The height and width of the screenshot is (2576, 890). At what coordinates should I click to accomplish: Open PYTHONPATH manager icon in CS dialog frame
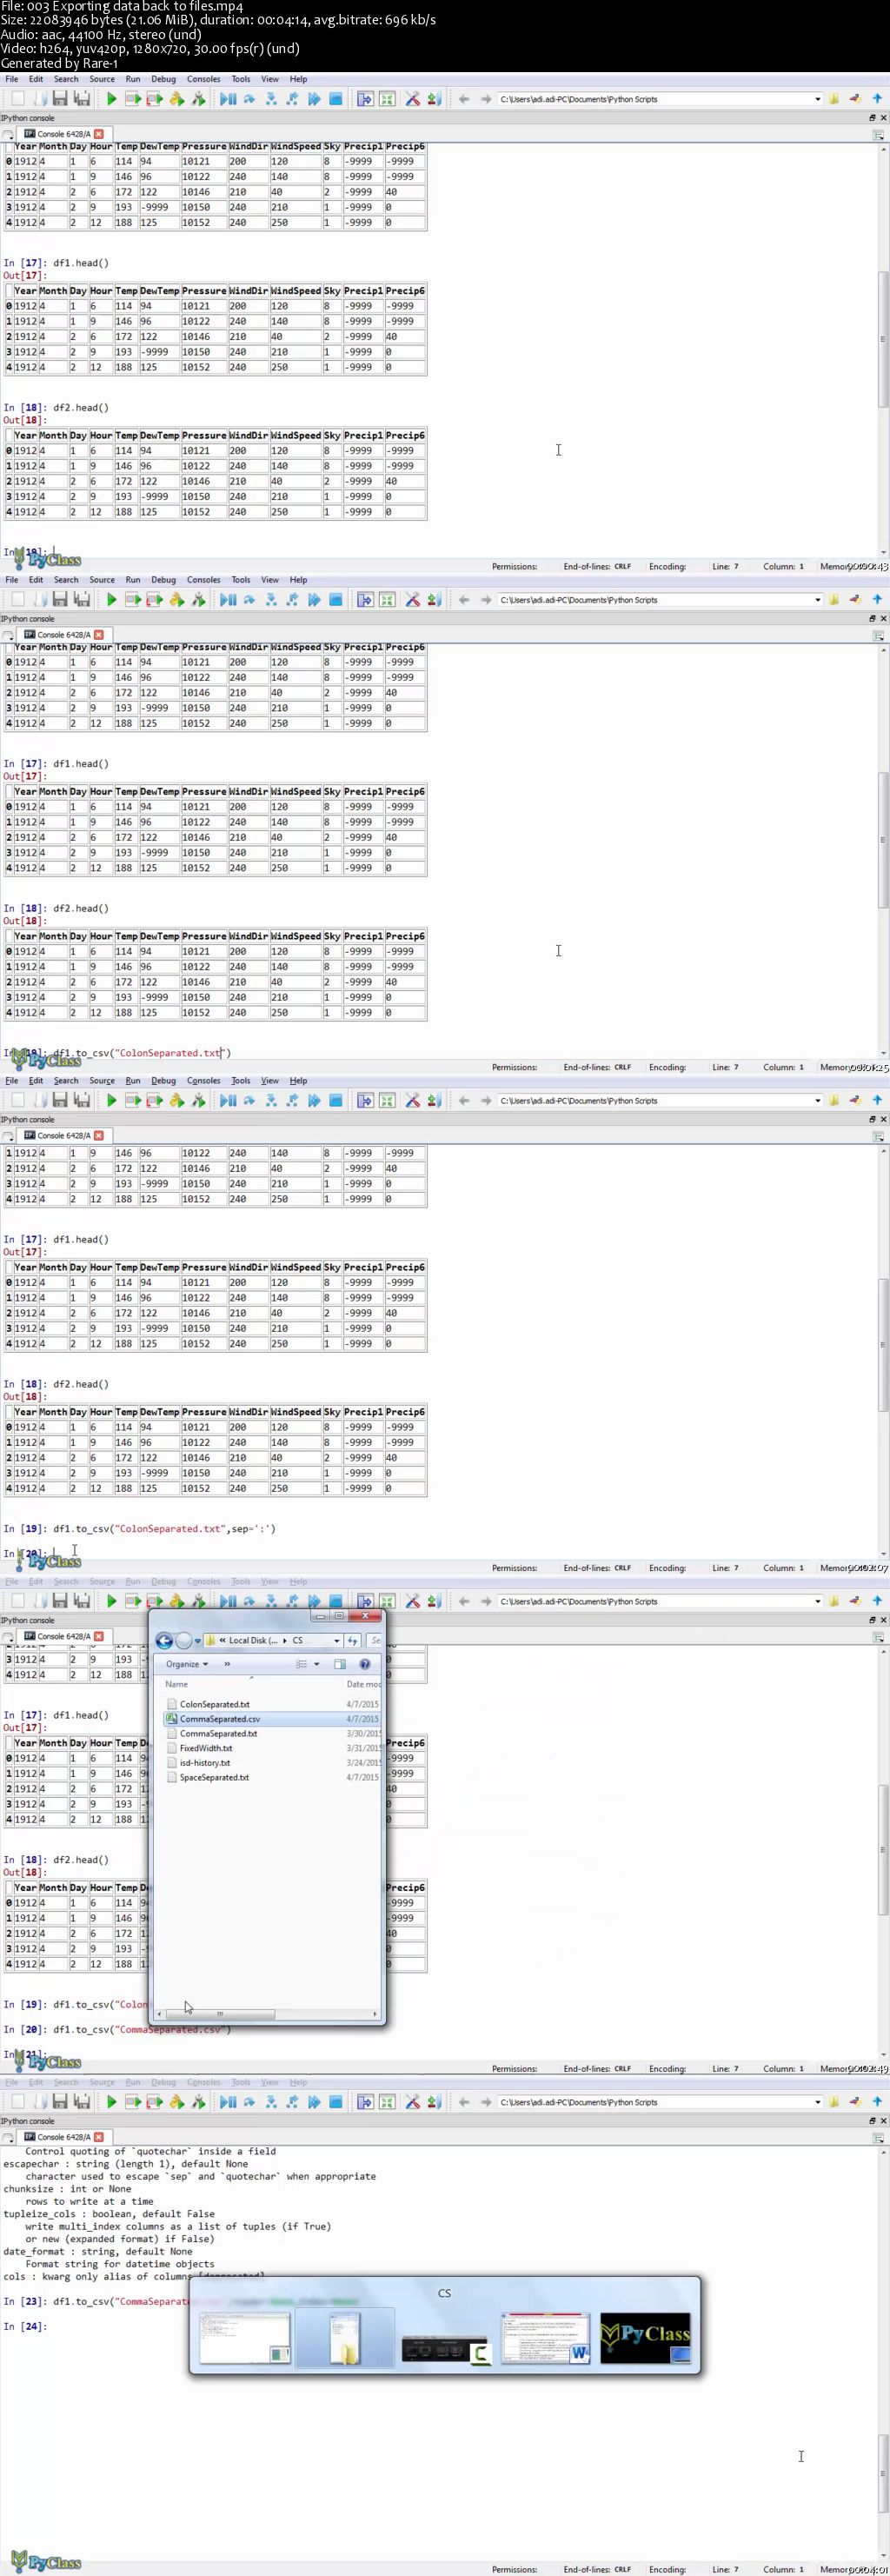pyautogui.click(x=434, y=1601)
